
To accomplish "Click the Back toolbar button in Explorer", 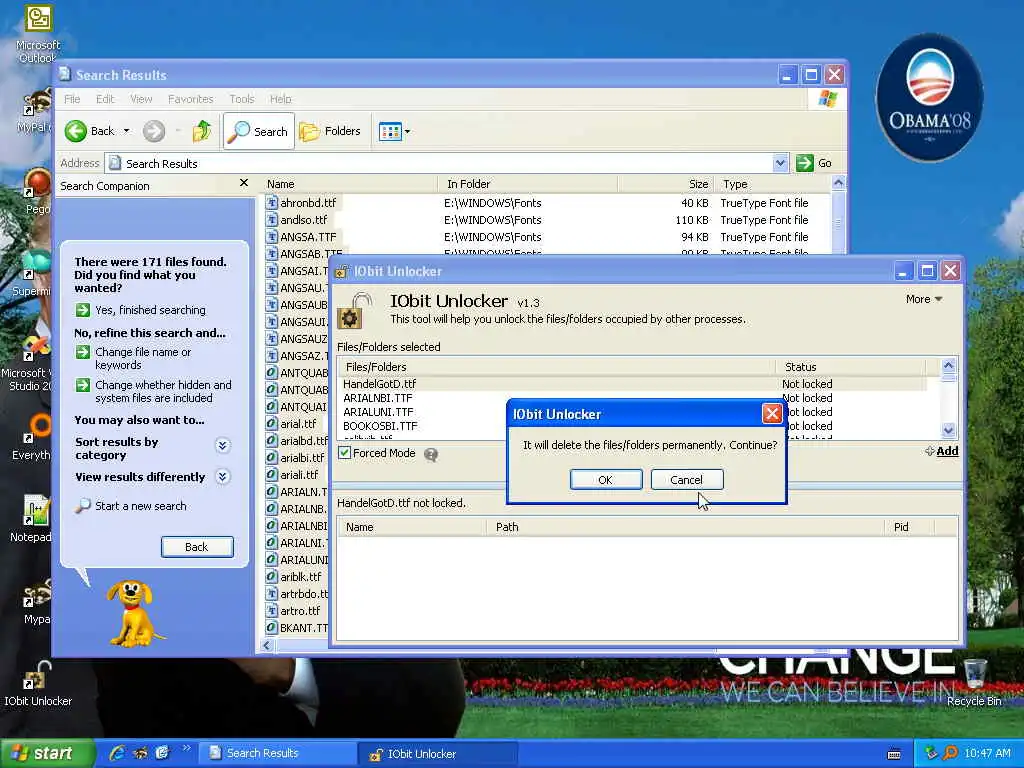I will tap(90, 131).
